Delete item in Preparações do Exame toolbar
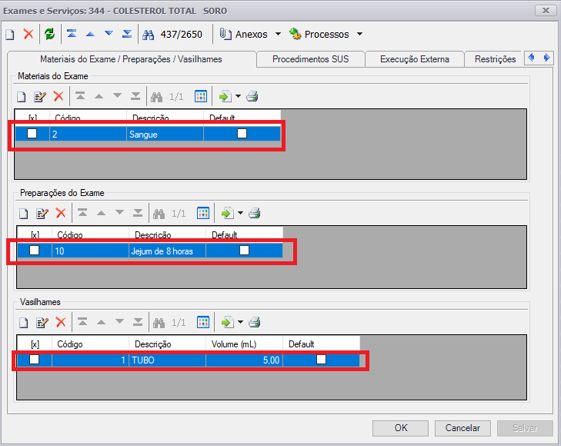Image resolution: width=561 pixels, height=446 pixels. click(x=61, y=213)
